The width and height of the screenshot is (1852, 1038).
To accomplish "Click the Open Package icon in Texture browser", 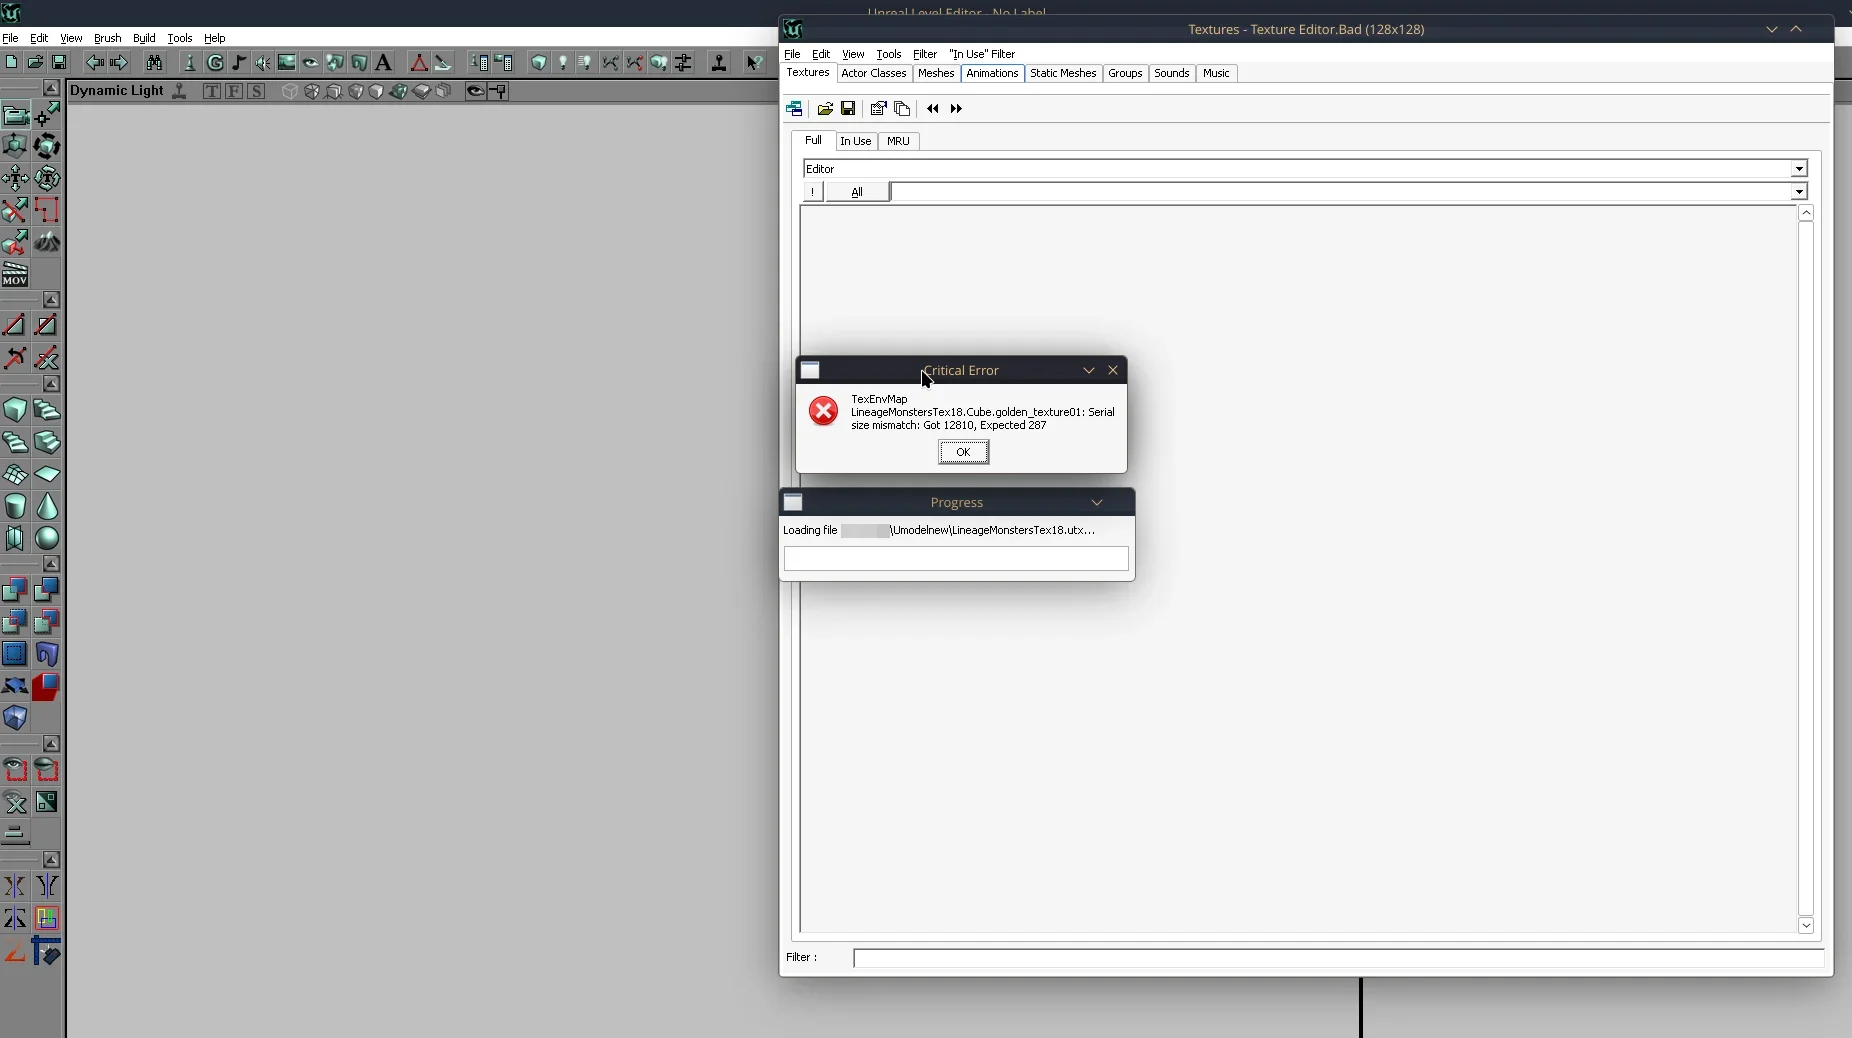I will coord(825,108).
